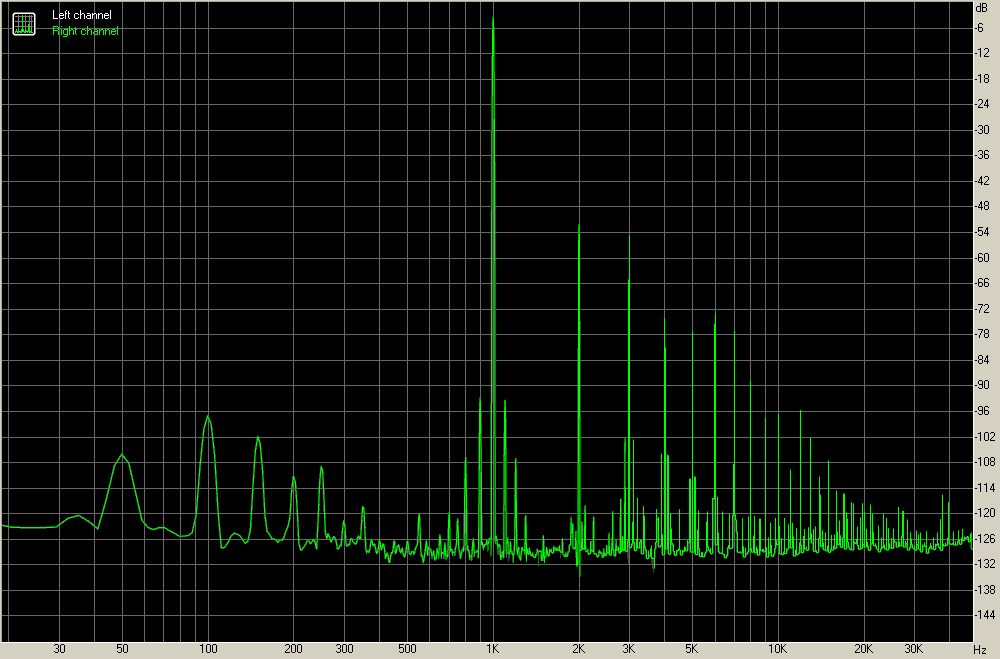Click the "dB" axis unit label
1000x659 pixels.
click(981, 8)
